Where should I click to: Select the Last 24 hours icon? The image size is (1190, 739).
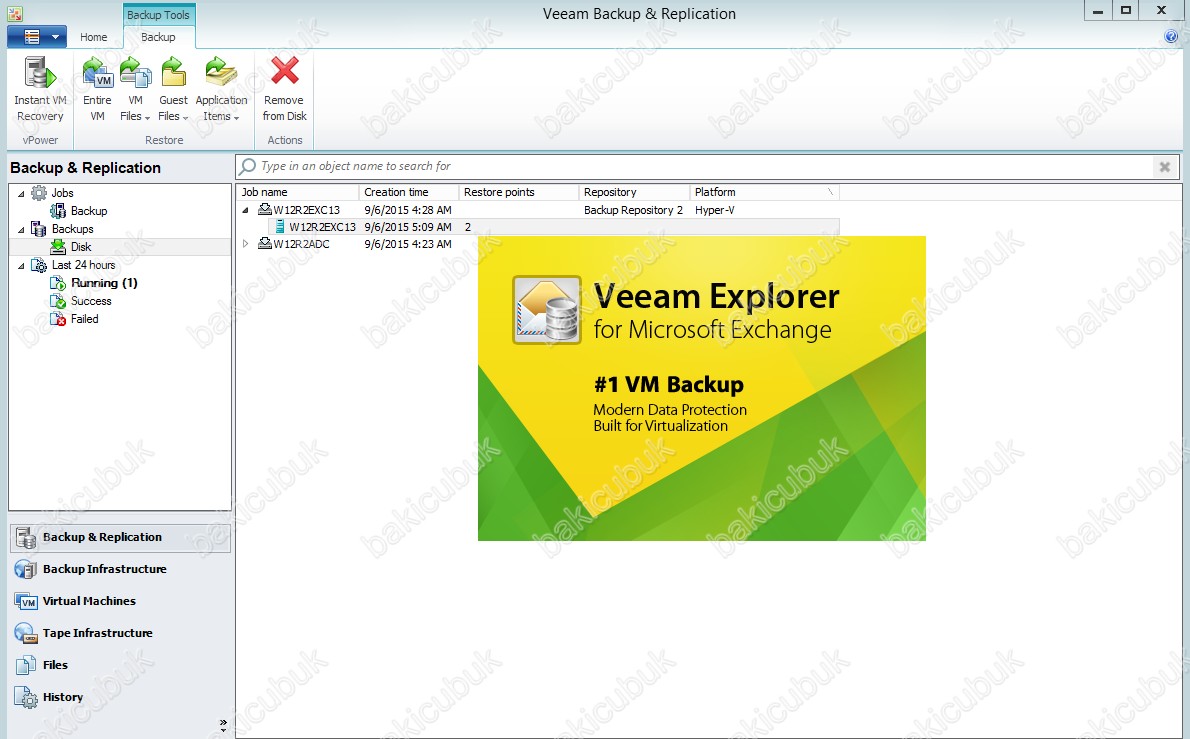pyautogui.click(x=39, y=265)
